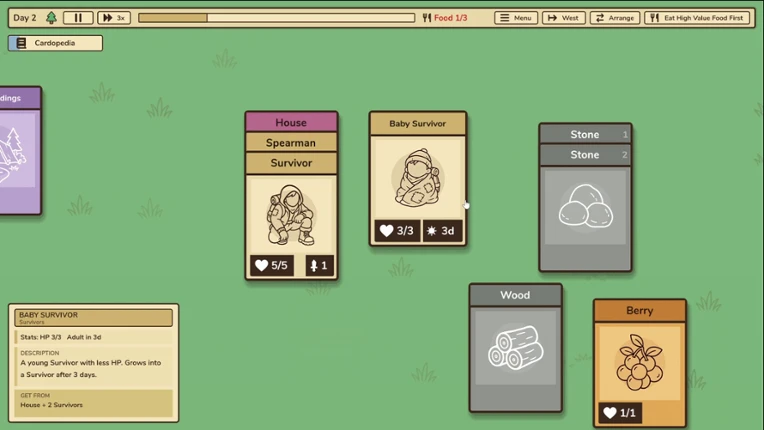
Task: Click the green tree icon next to Day 2
Action: click(x=51, y=18)
